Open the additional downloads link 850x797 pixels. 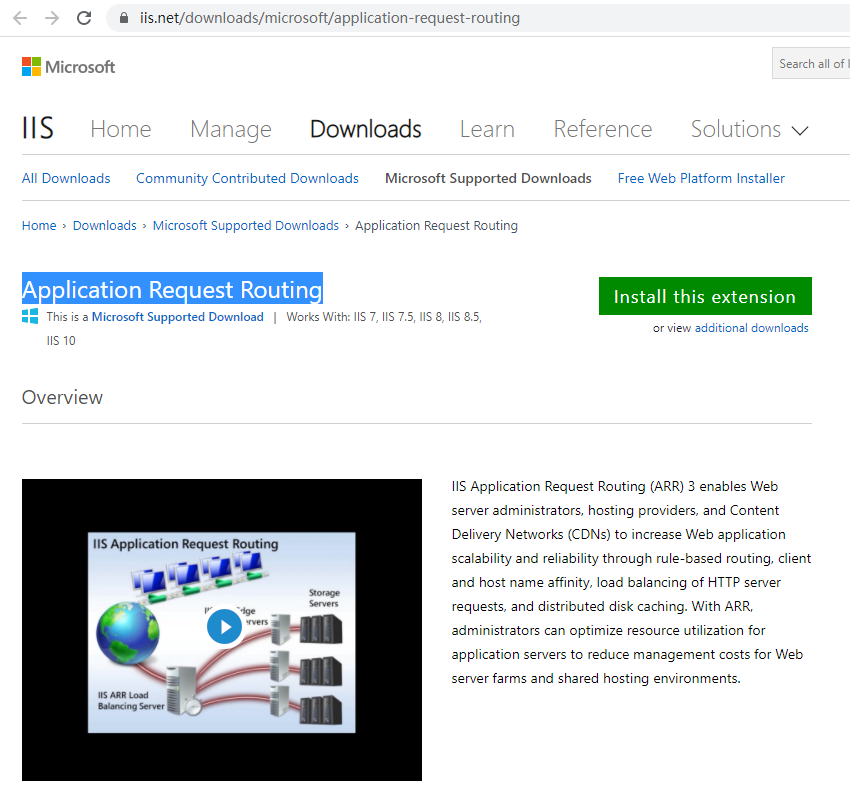(x=751, y=328)
